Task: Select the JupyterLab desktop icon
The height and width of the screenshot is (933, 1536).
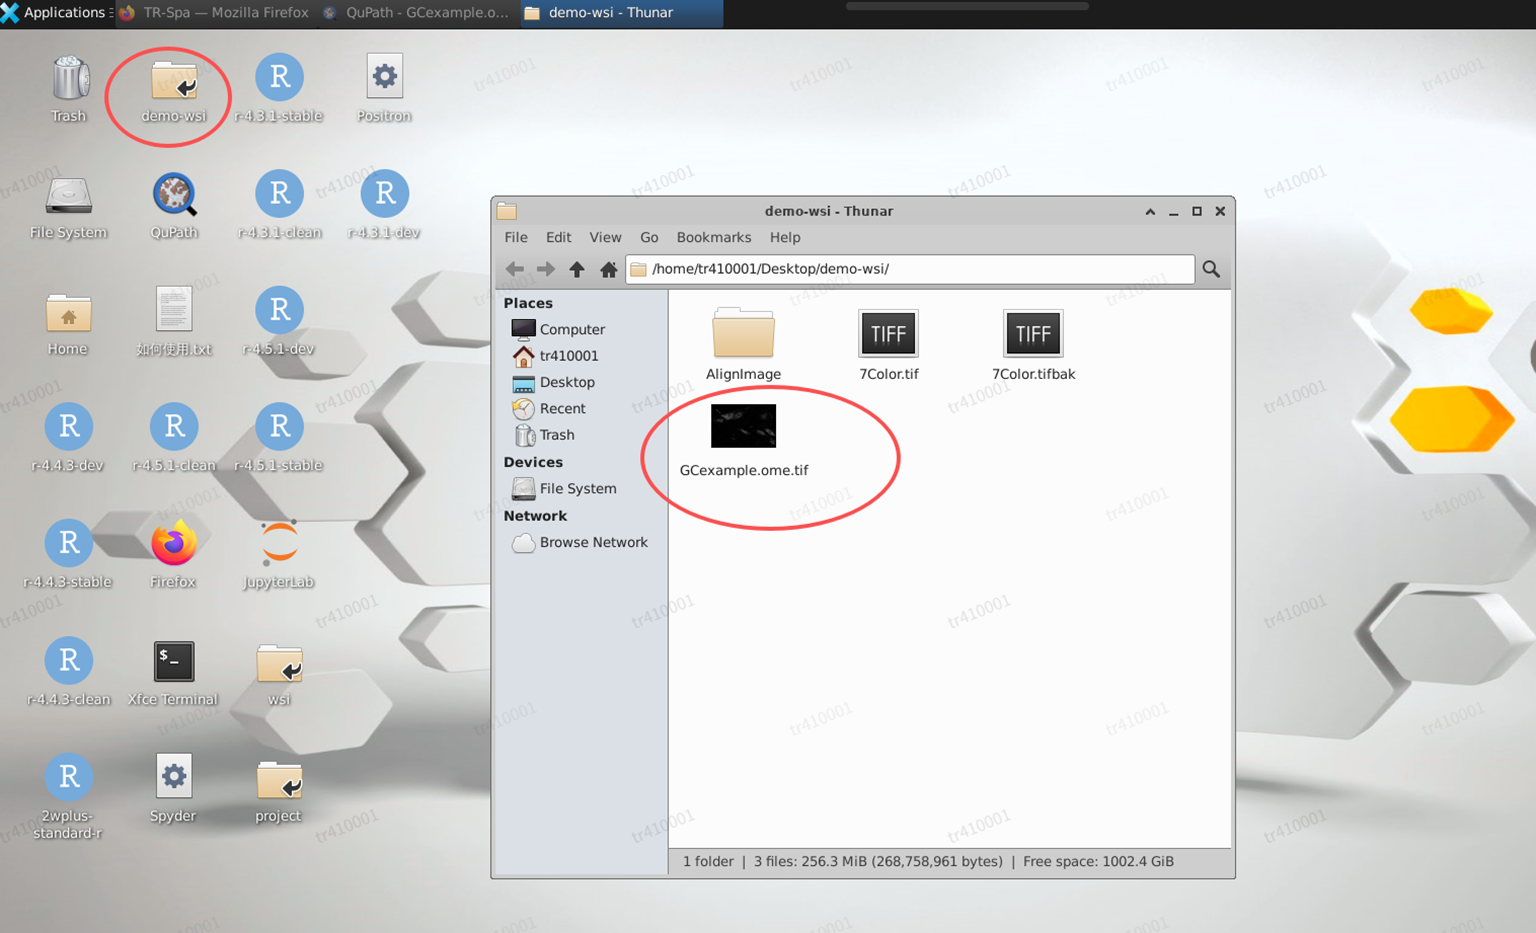Action: 279,544
